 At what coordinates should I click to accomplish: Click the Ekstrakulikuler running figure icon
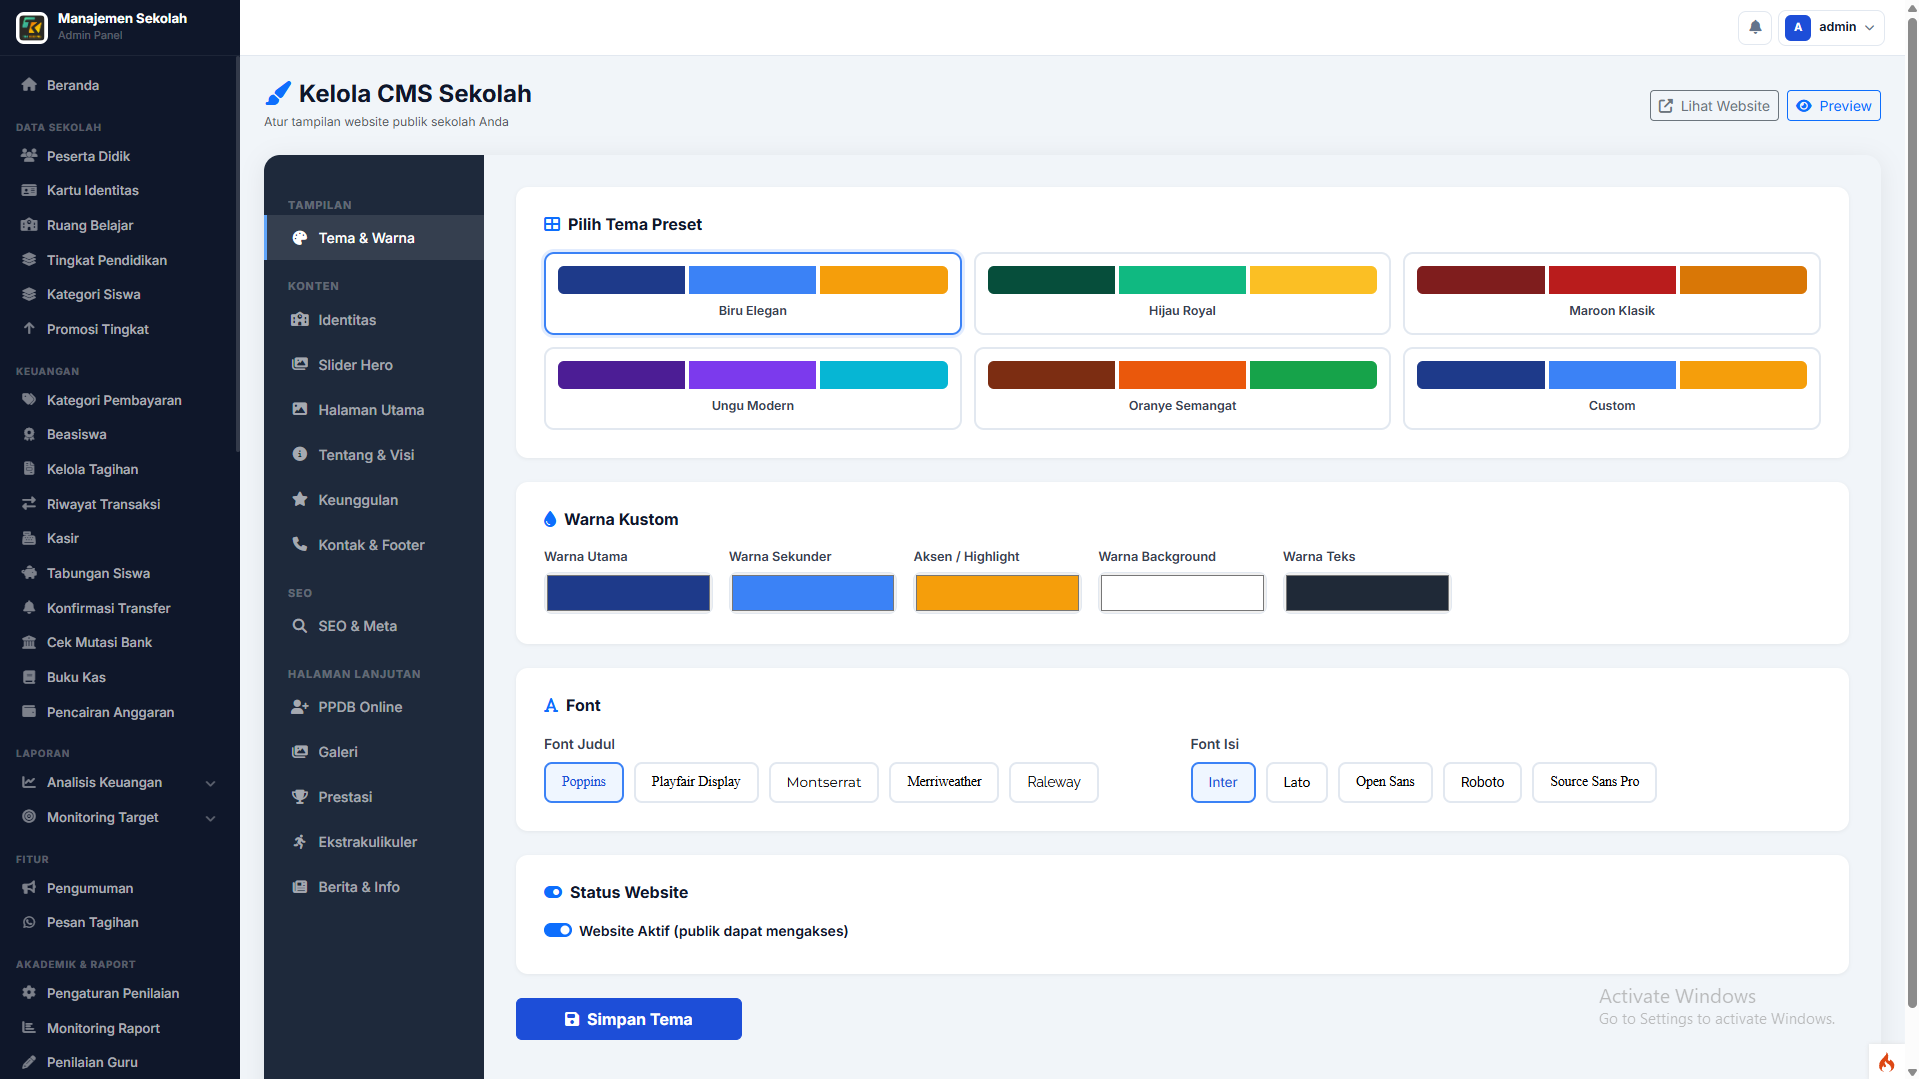pos(300,842)
